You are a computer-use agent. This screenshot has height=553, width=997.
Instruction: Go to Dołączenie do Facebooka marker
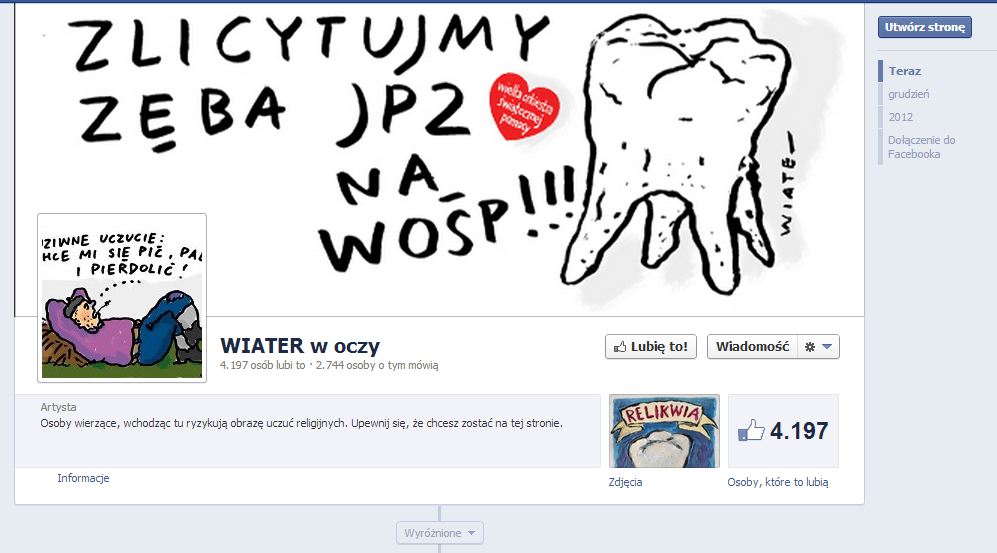click(921, 147)
